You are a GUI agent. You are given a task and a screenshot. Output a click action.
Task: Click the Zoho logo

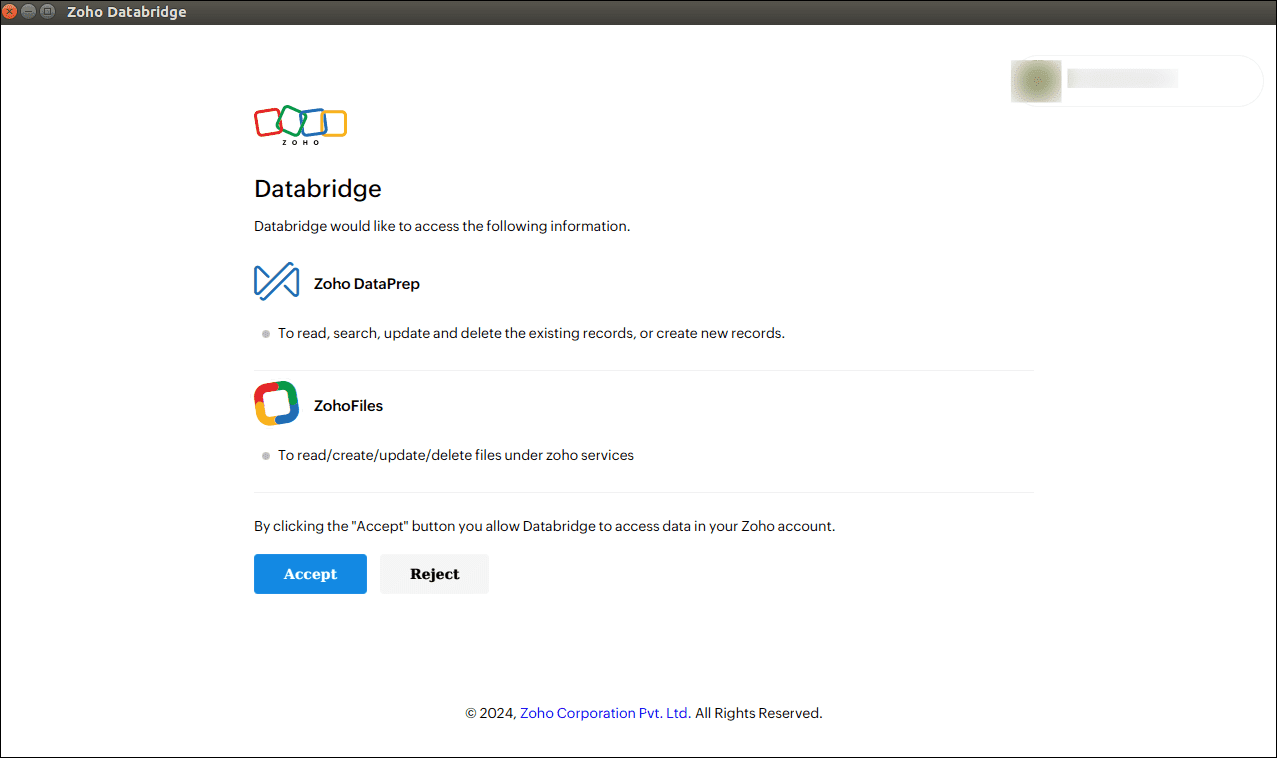pos(301,126)
